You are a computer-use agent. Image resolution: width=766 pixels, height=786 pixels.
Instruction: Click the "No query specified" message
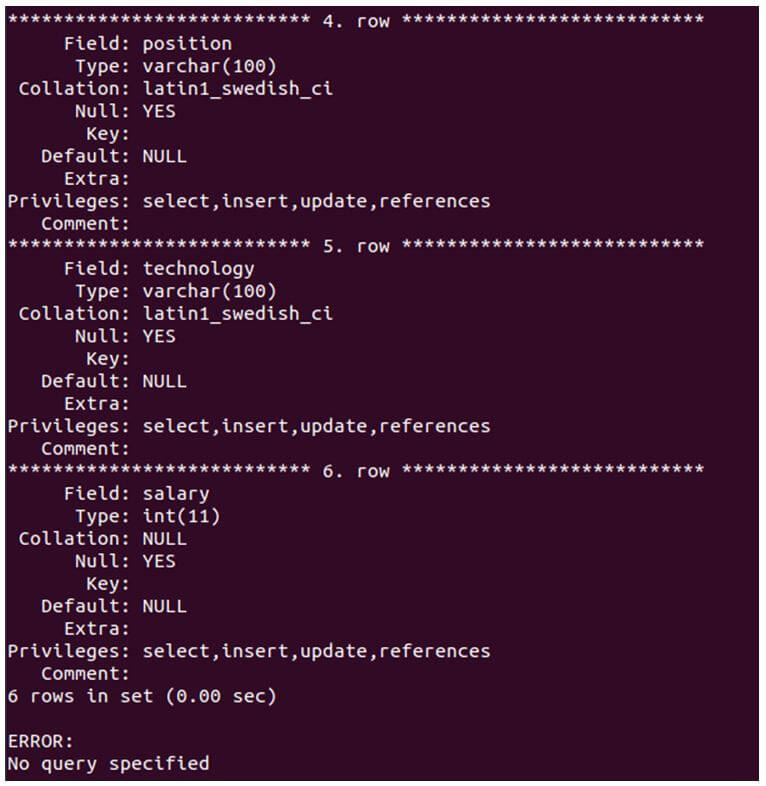click(108, 764)
